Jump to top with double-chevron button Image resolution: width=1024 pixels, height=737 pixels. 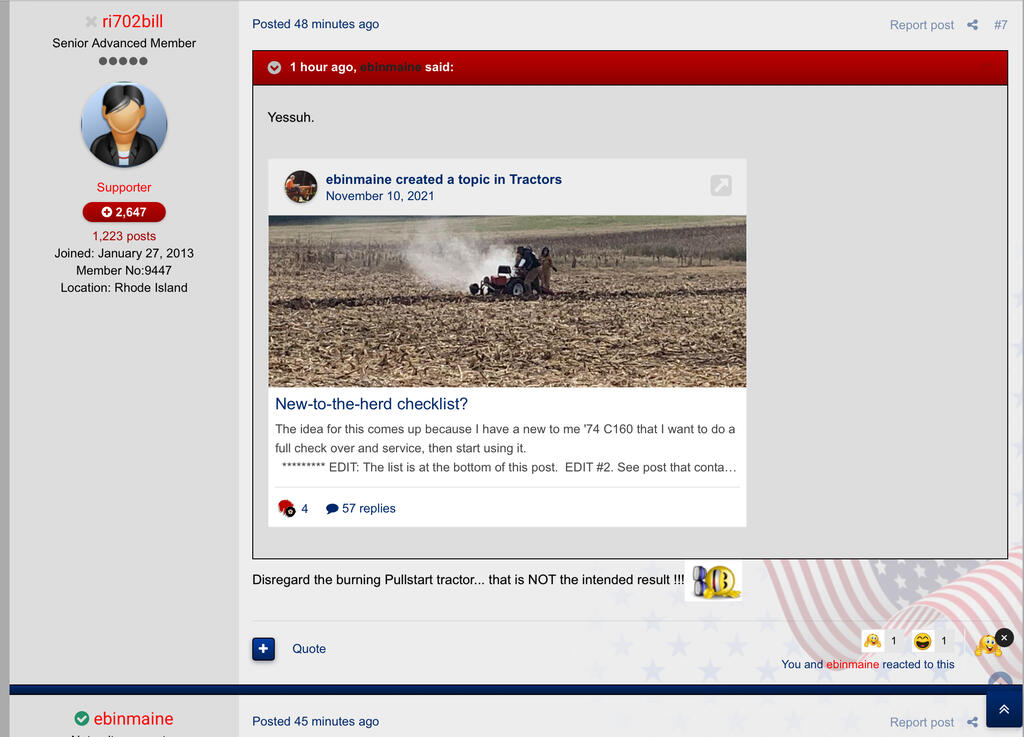tap(1004, 710)
